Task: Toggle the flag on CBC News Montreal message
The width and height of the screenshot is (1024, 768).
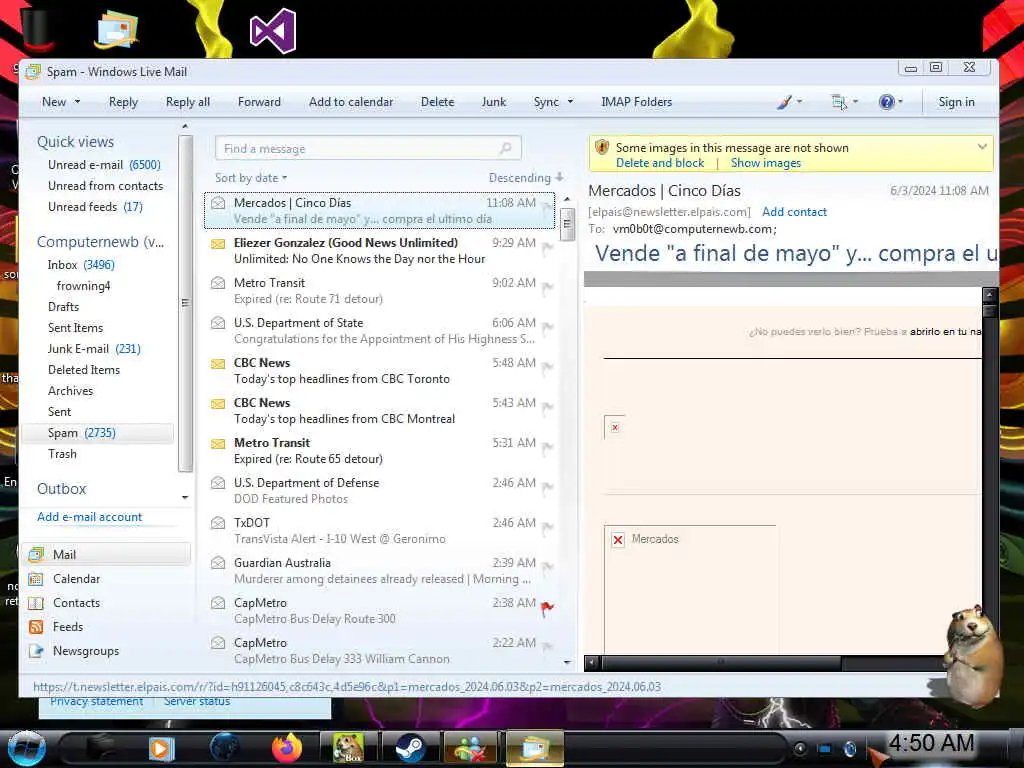Action: click(547, 408)
